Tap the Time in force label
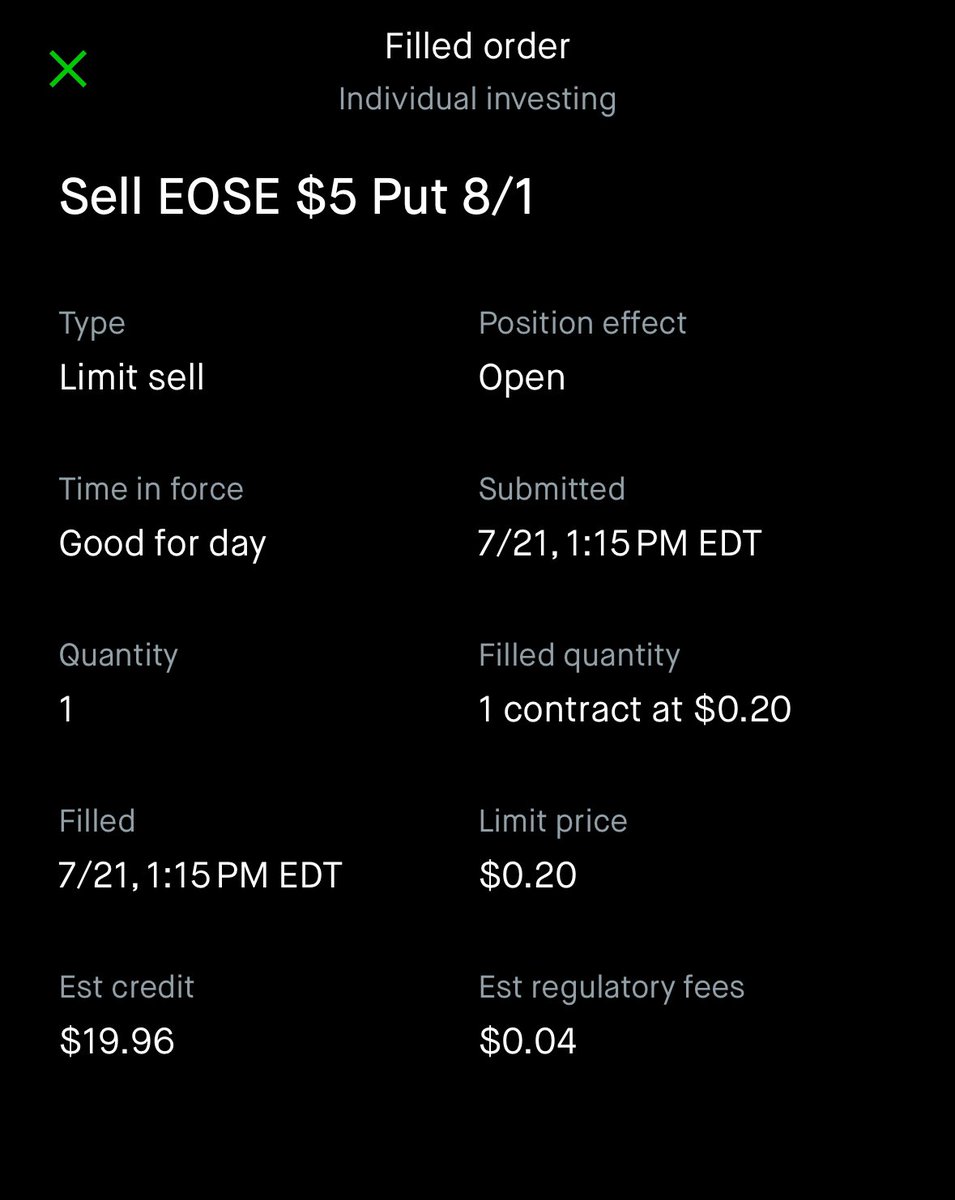This screenshot has width=955, height=1200. [x=151, y=489]
